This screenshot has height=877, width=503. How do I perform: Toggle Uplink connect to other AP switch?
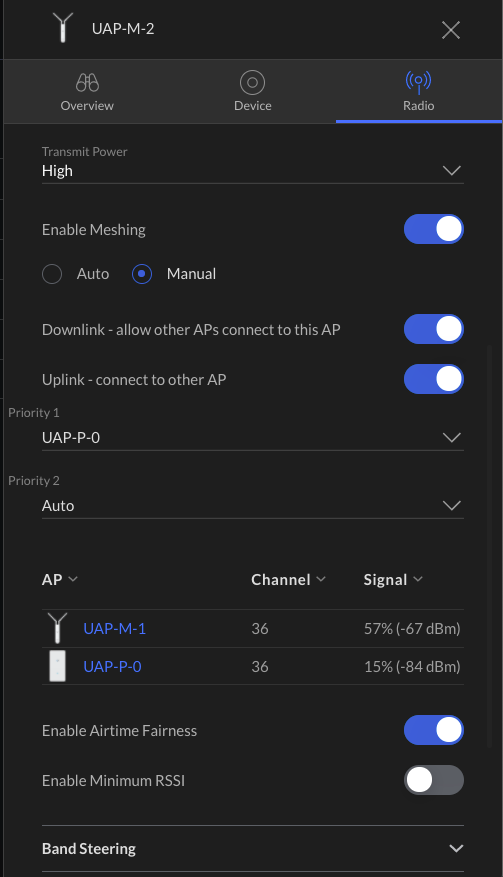click(x=434, y=379)
